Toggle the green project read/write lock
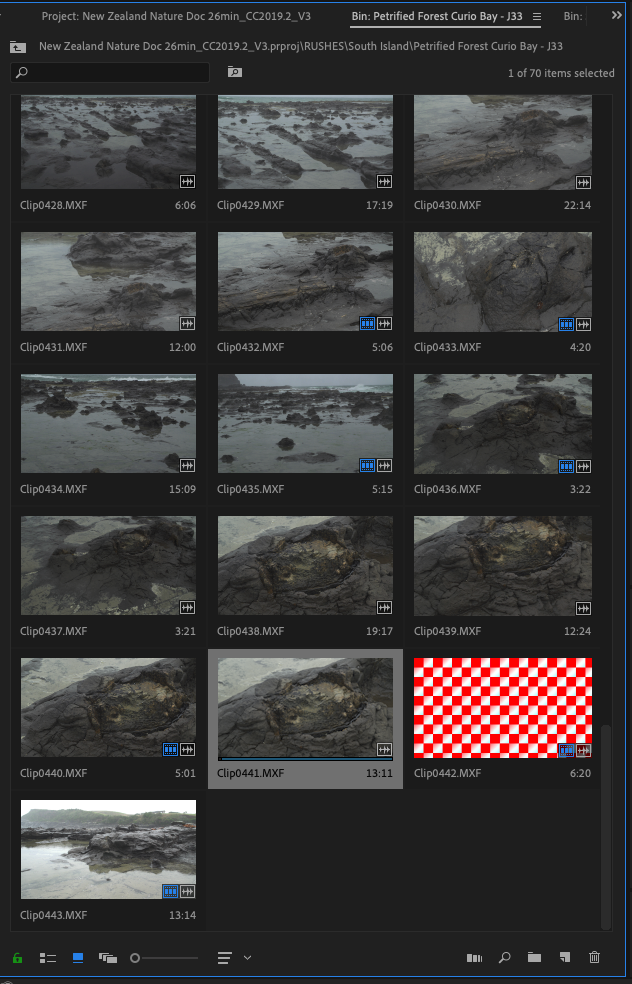 17,958
